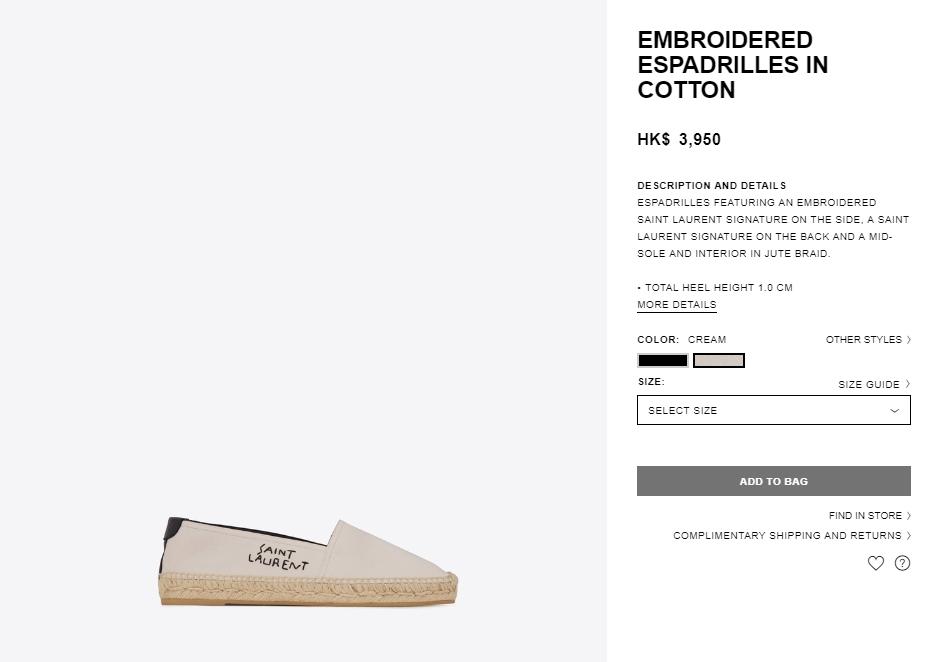The image size is (925, 662).
Task: Click the arrow beside Size Guide
Action: (908, 384)
